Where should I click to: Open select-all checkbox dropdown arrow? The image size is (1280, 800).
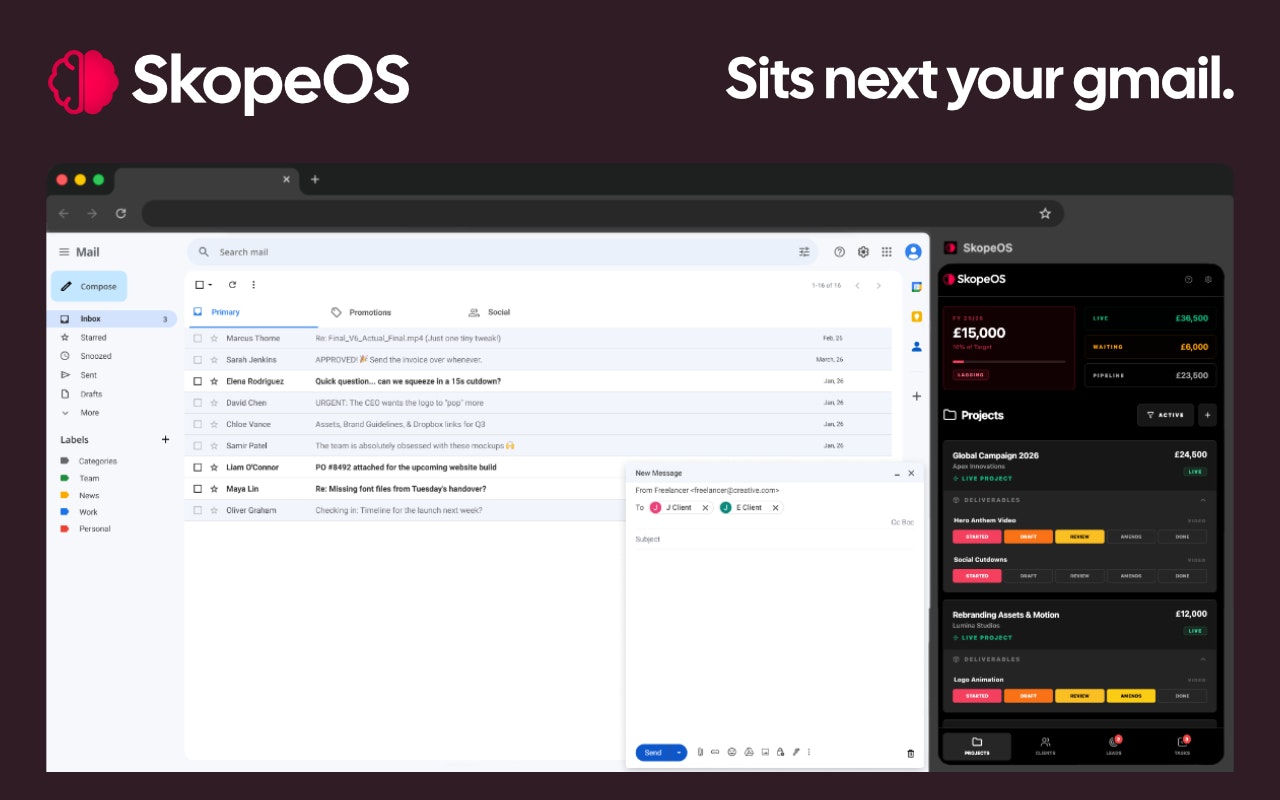click(x=210, y=285)
